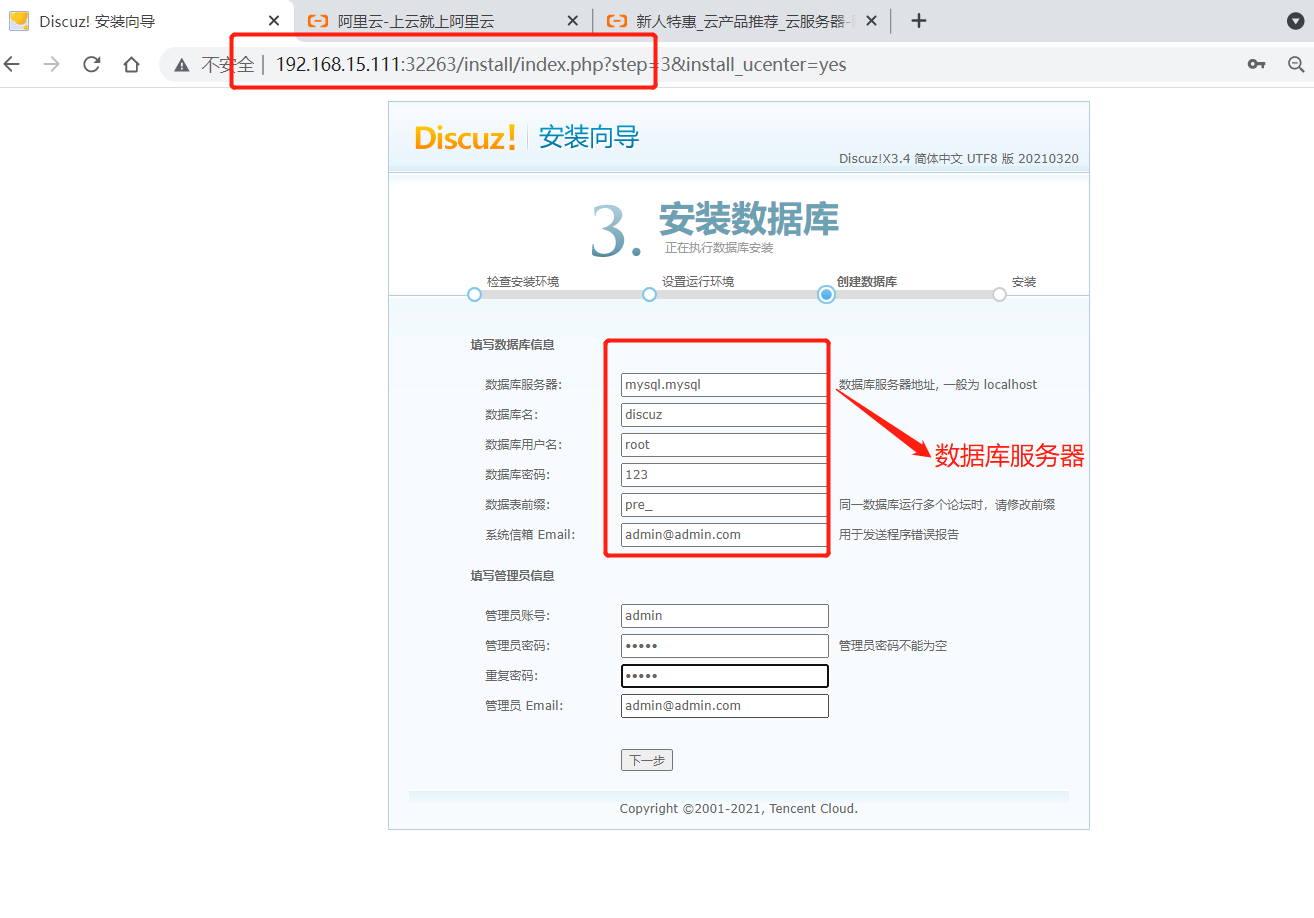Switch to the 阿里云-上云就上阿里云 tab
1314x918 pixels.
(444, 21)
